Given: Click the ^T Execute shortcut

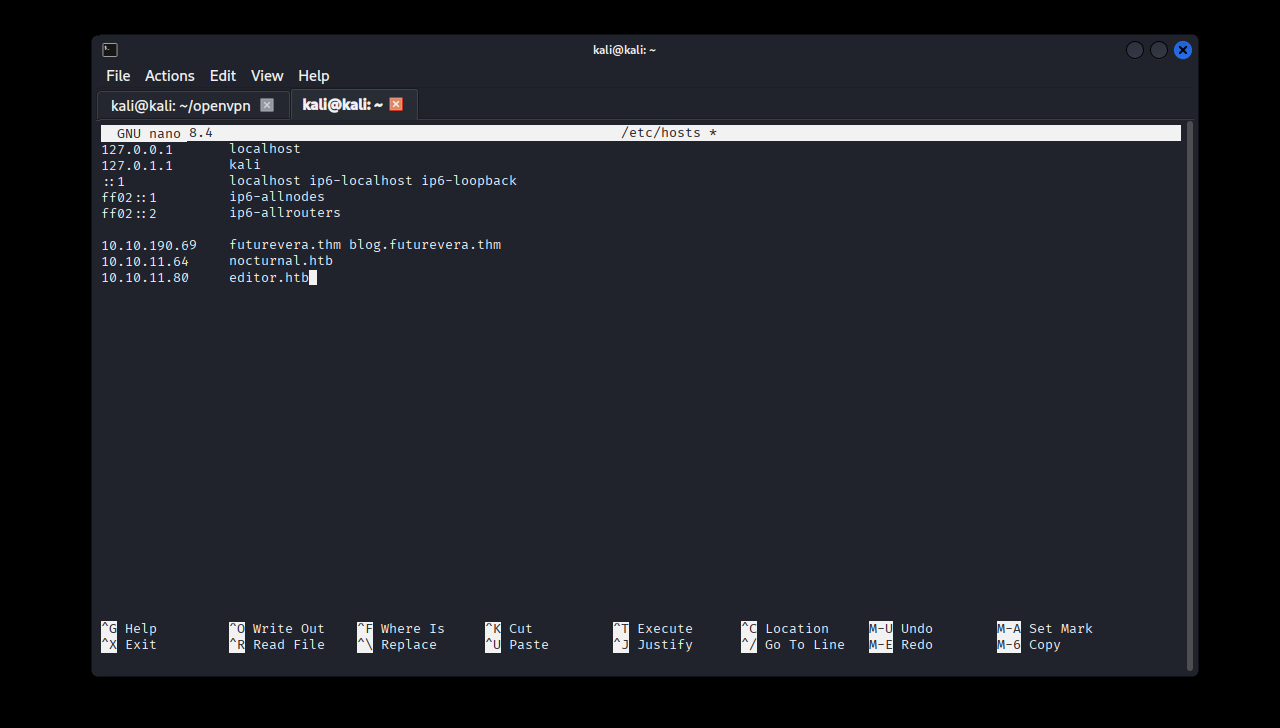Looking at the screenshot, I should 653,629.
